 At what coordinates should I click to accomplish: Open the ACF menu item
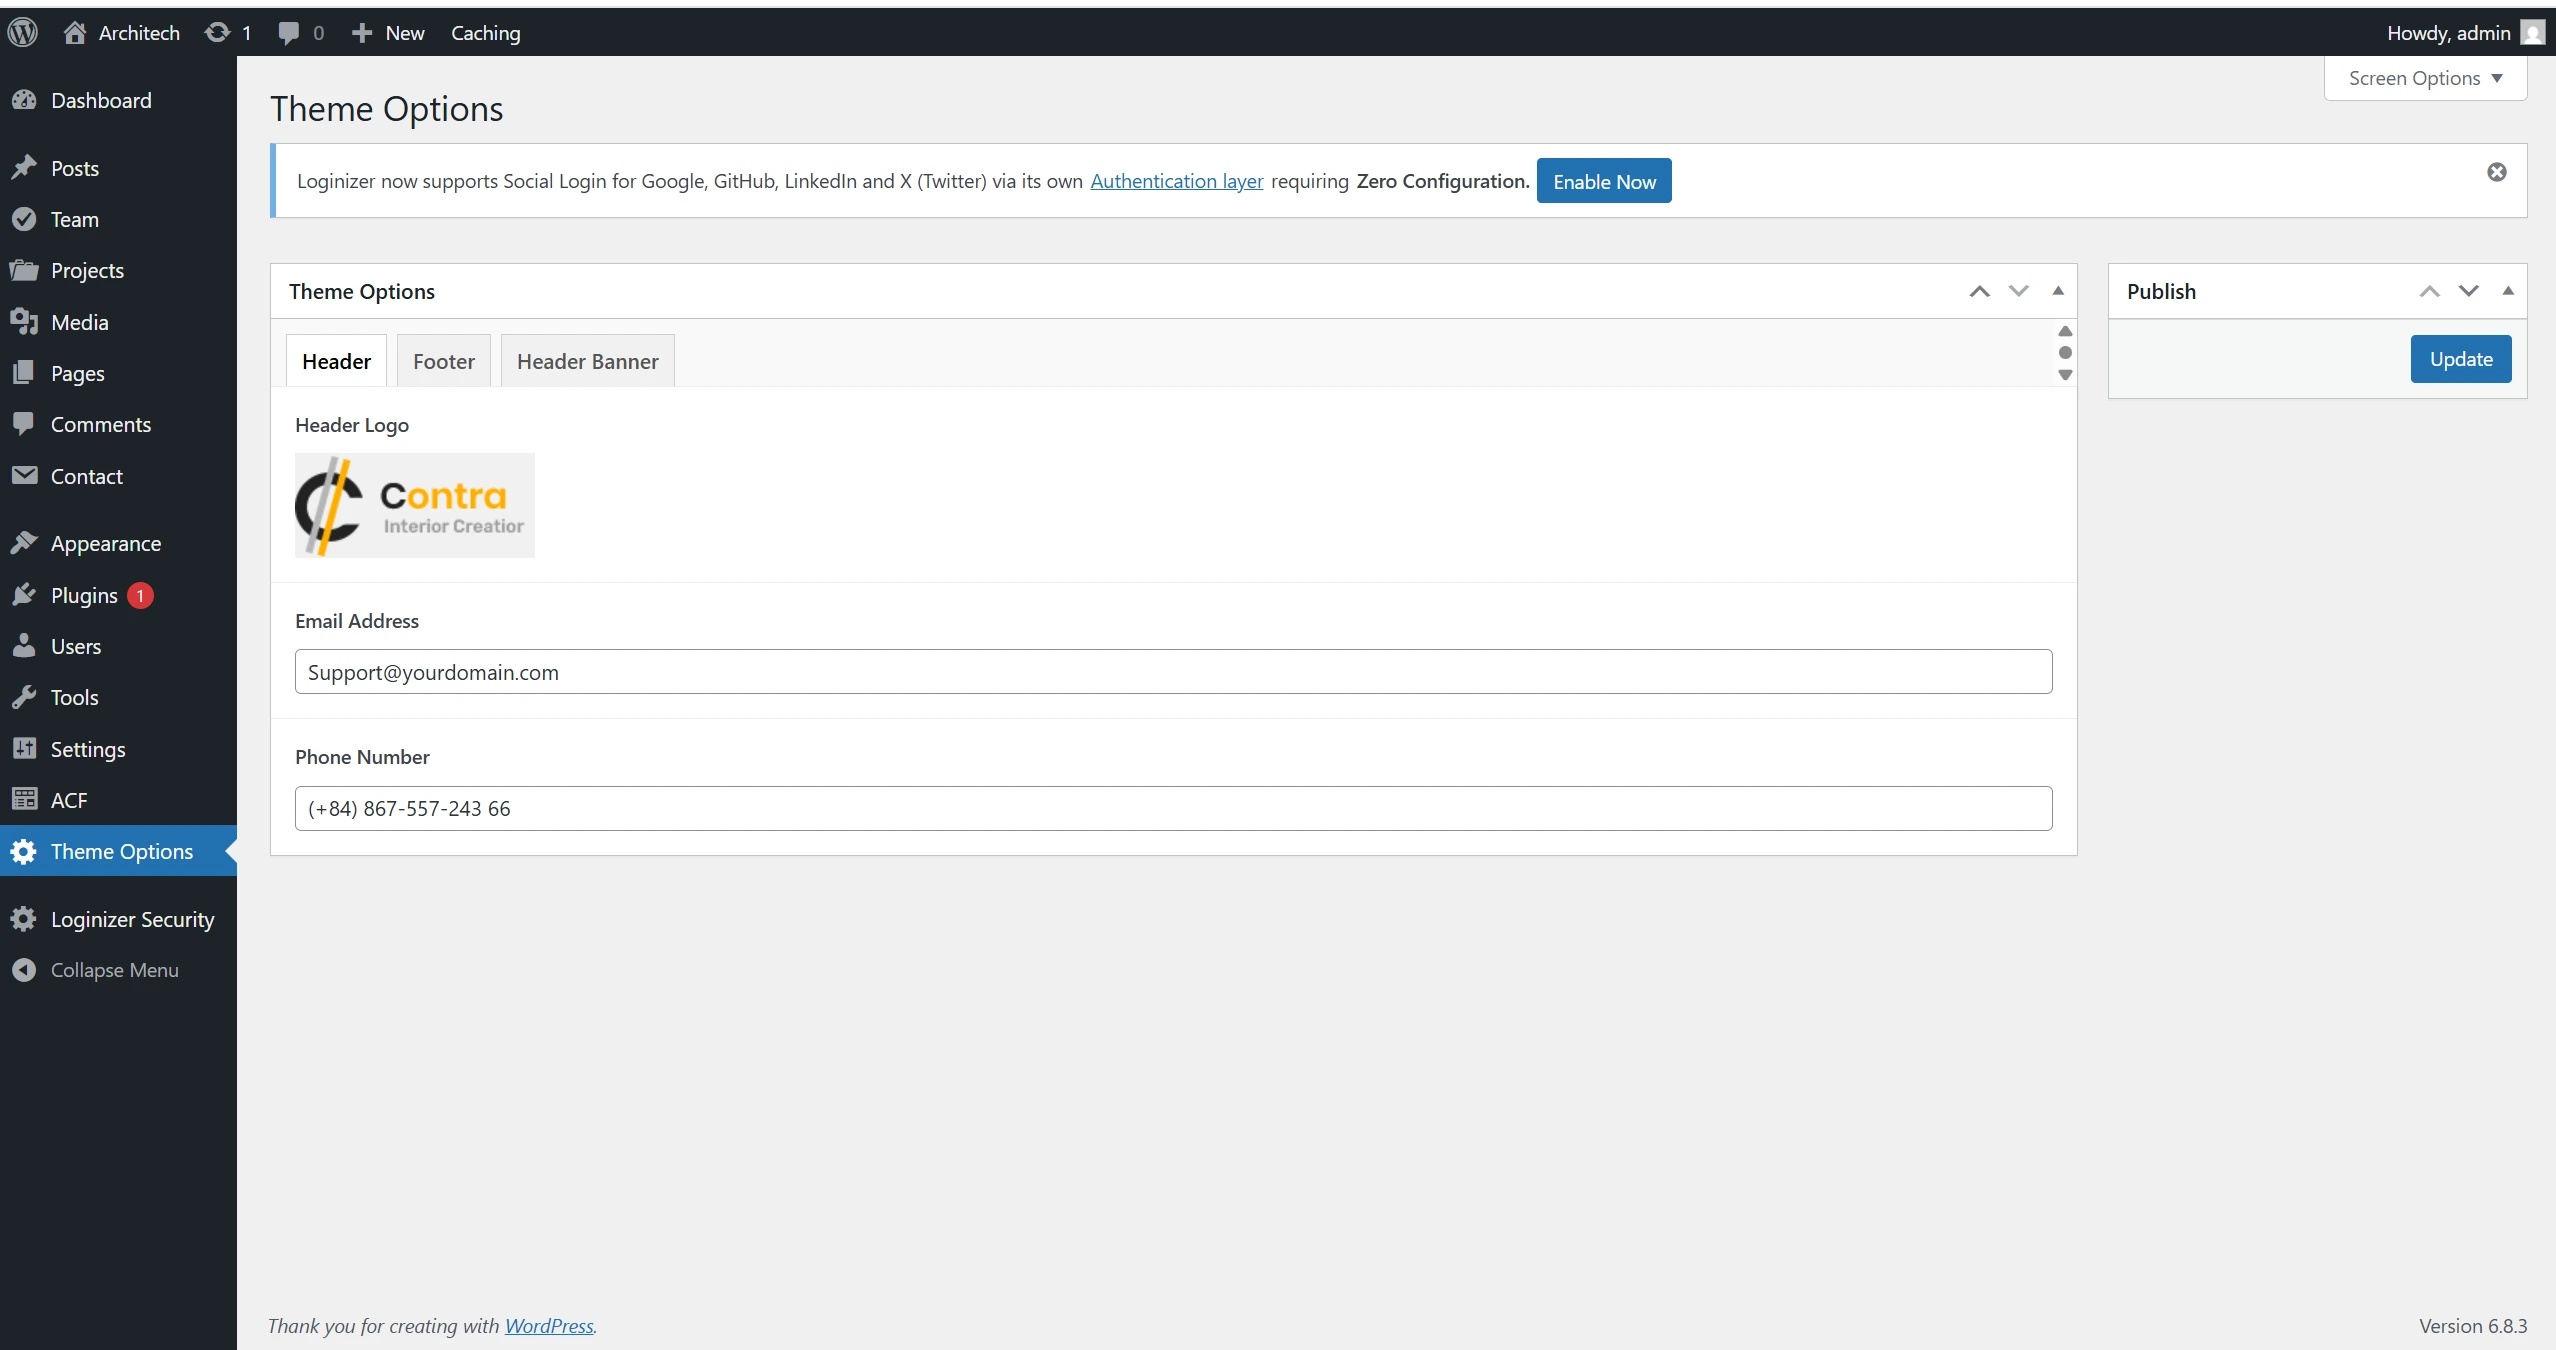(x=69, y=800)
